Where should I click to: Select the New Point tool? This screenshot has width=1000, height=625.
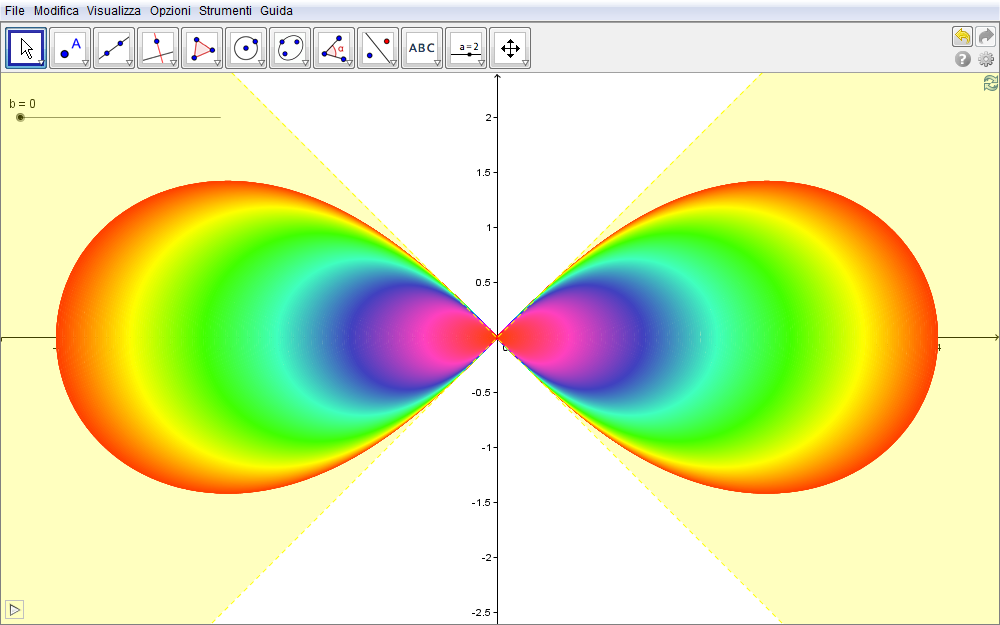pos(70,48)
